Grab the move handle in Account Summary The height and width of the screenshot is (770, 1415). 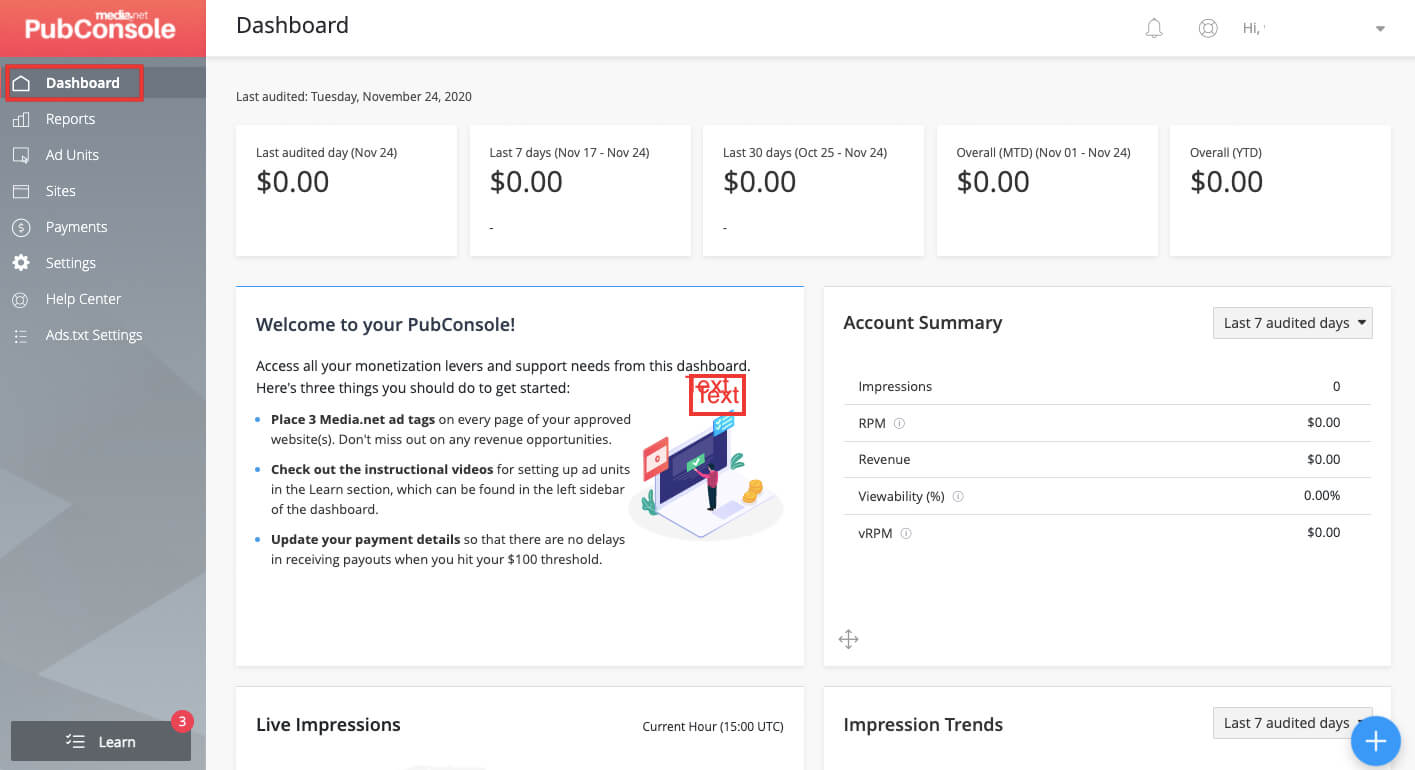click(x=848, y=639)
